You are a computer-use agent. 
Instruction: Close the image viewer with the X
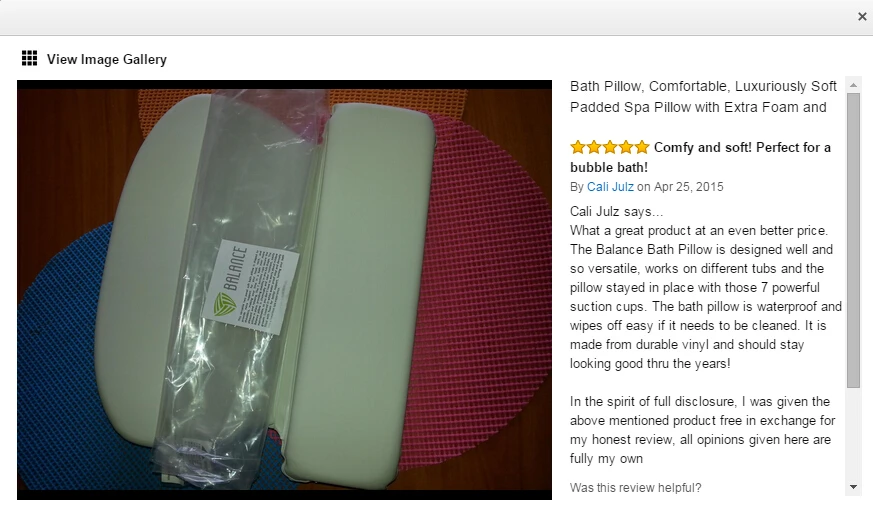862,17
